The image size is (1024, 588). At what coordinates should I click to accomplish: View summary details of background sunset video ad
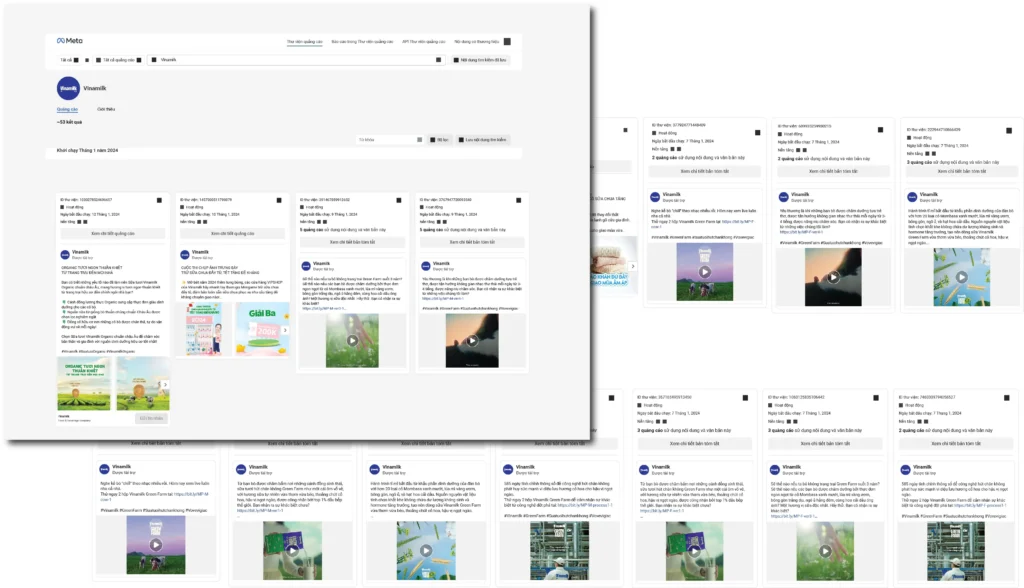tap(833, 171)
